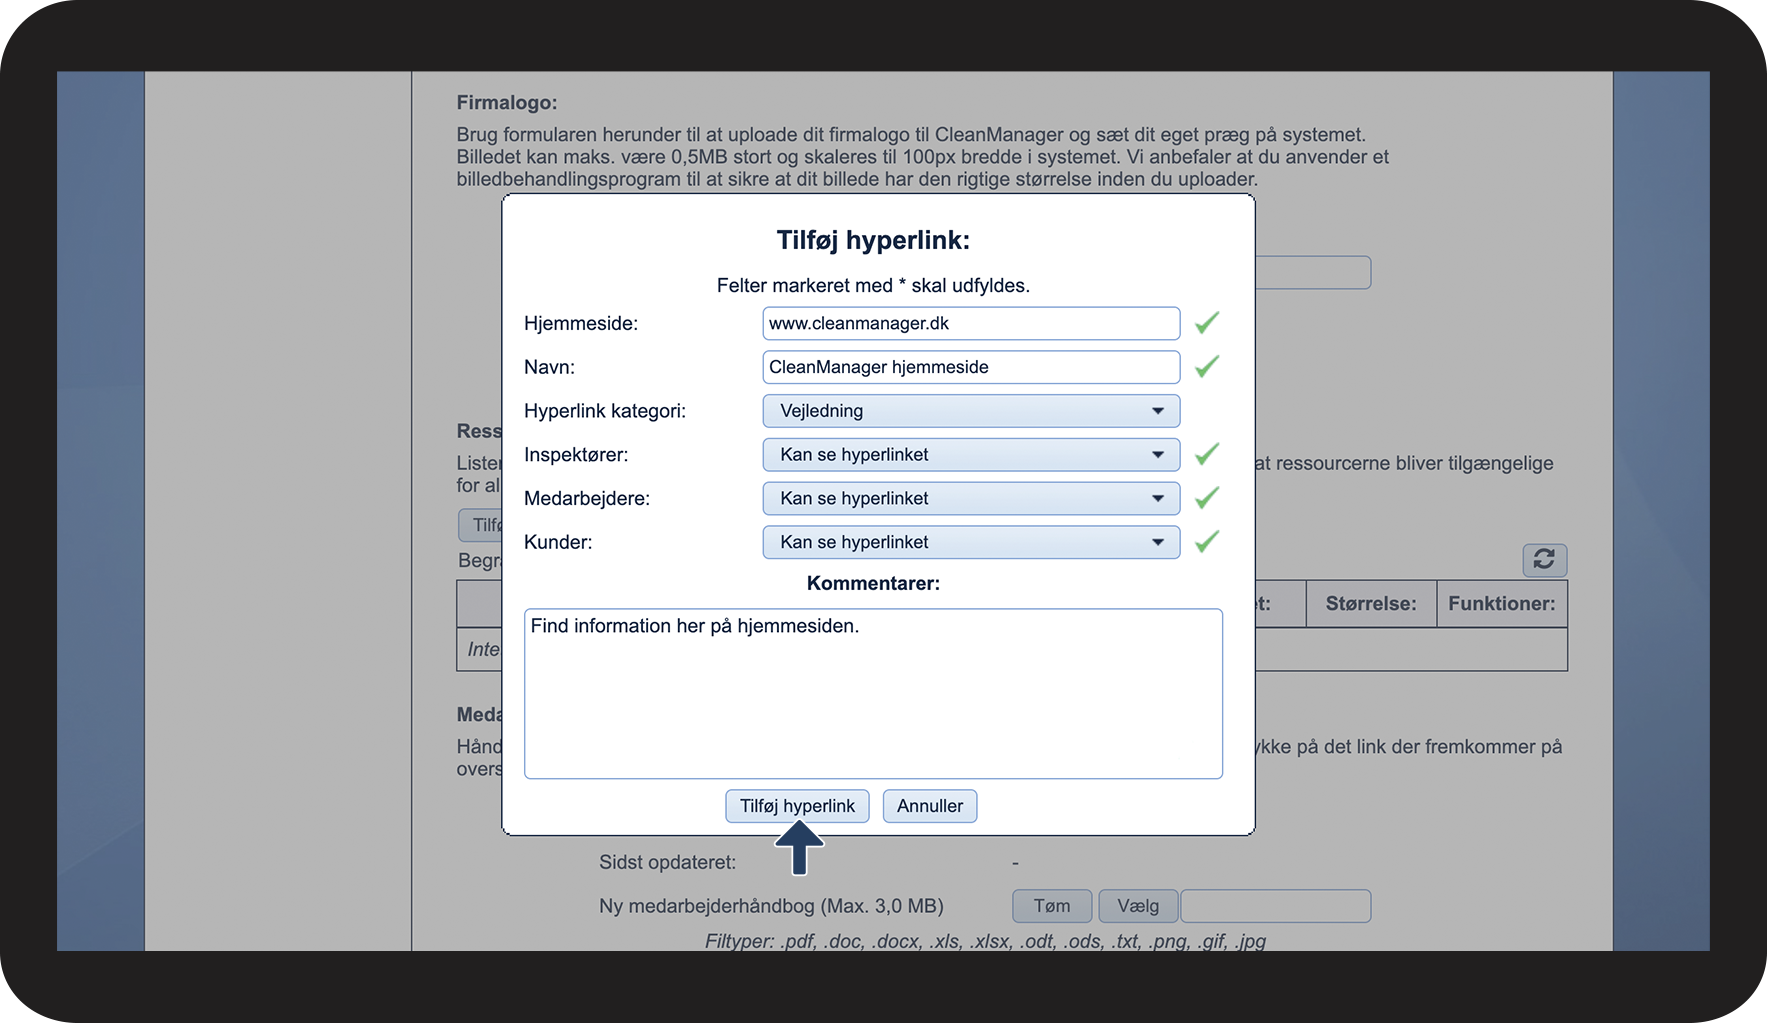Click the Funktioner column header
1767x1023 pixels.
click(1502, 604)
